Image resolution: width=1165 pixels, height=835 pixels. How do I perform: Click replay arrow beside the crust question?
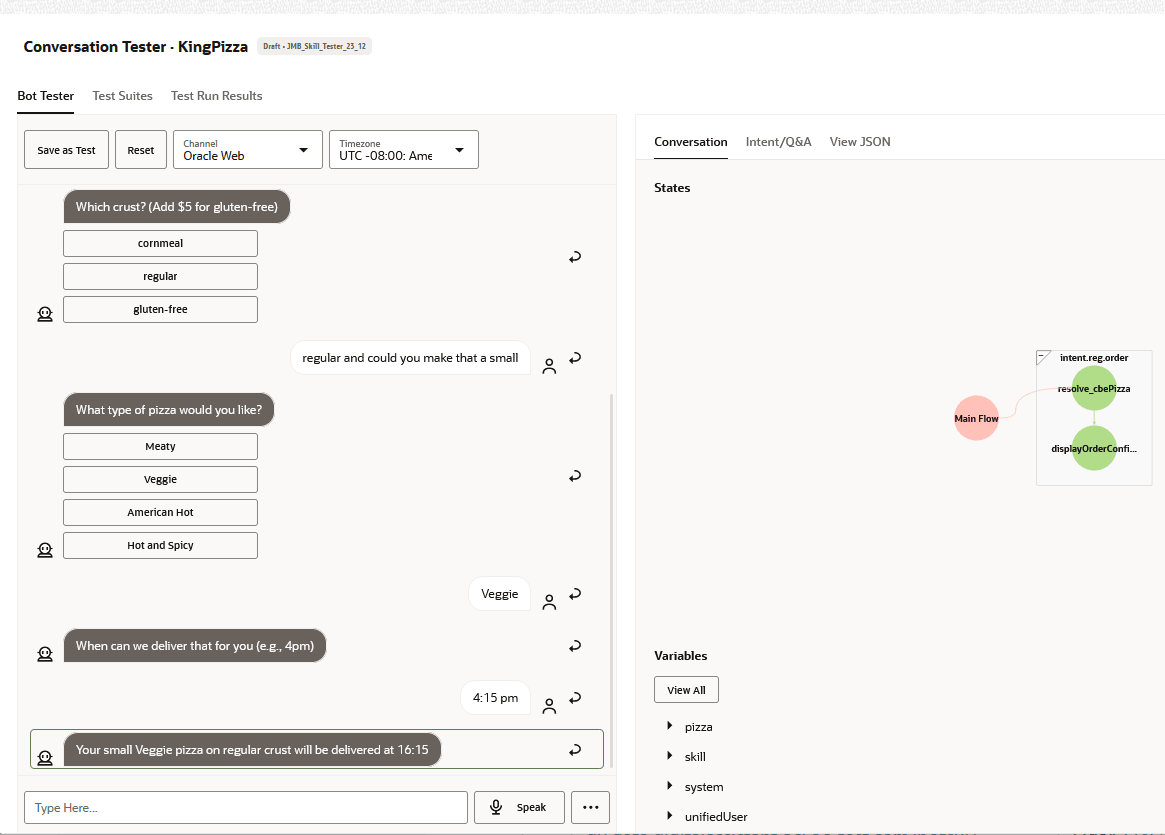tap(575, 257)
